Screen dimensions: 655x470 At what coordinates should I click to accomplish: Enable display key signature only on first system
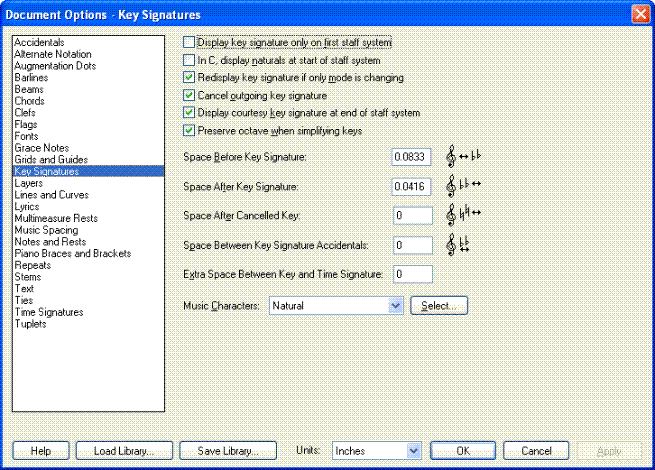190,43
